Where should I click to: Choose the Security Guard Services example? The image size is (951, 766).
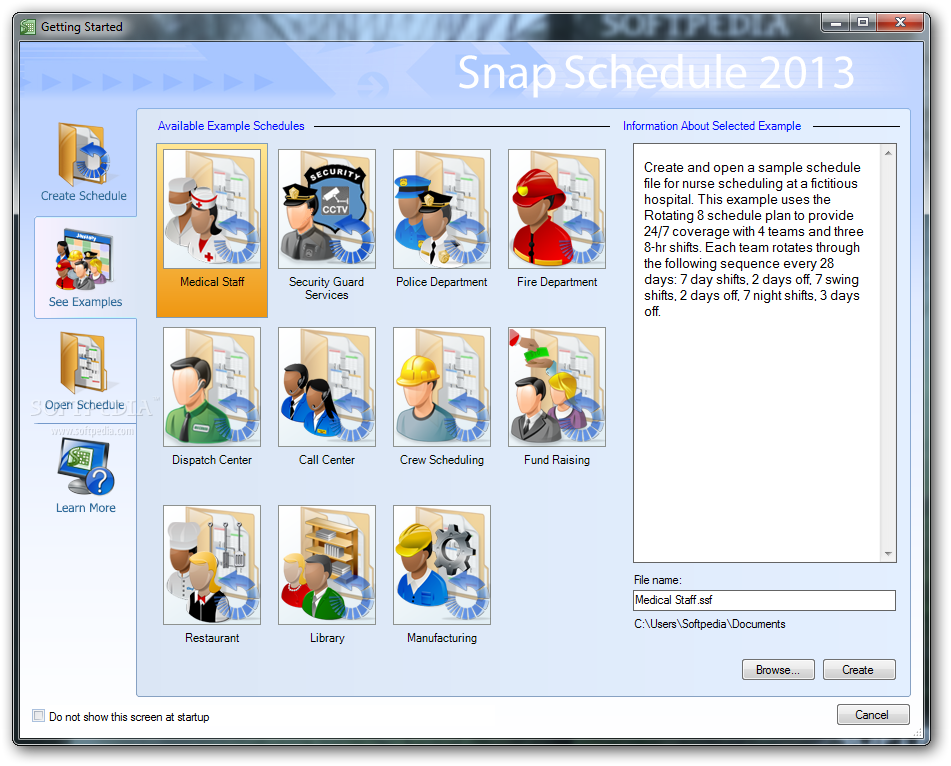pos(327,209)
